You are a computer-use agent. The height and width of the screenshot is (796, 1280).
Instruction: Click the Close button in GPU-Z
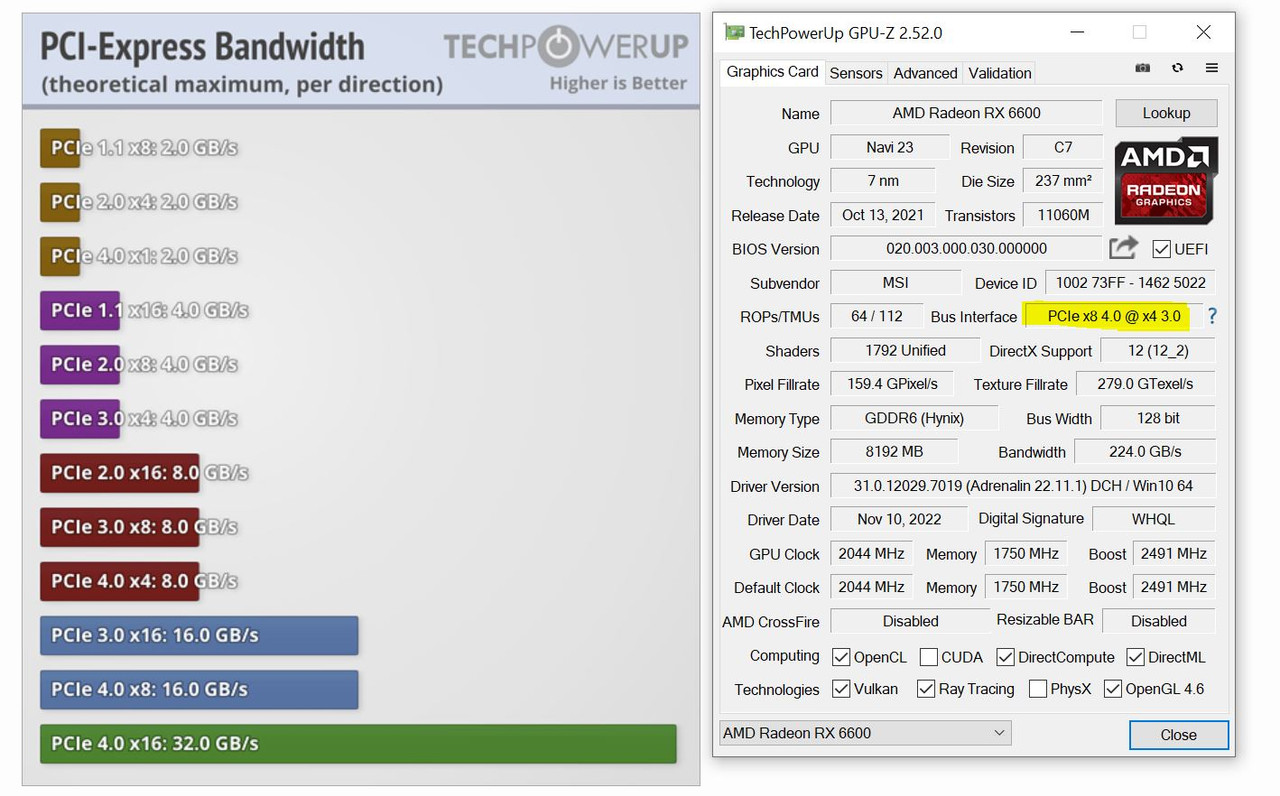(x=1178, y=735)
